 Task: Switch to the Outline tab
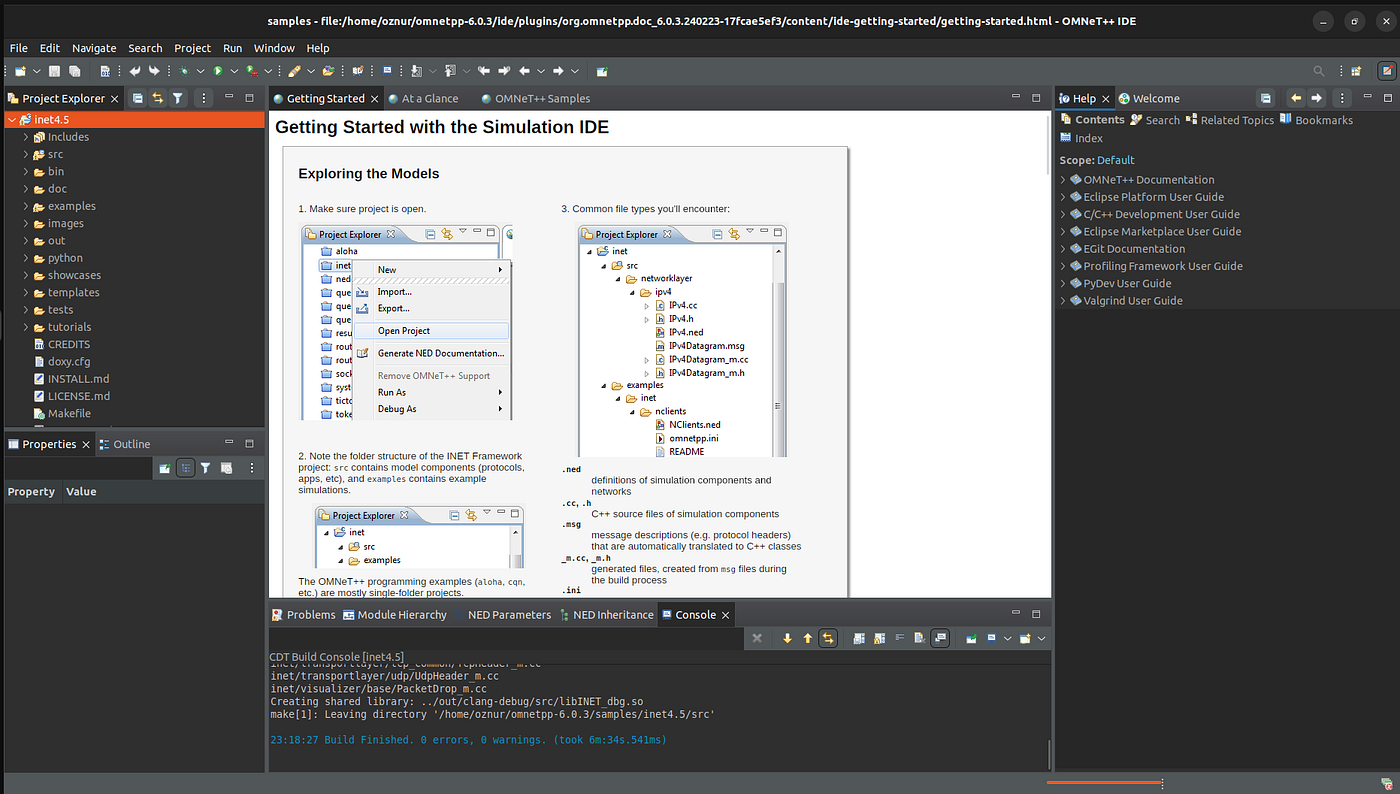125,444
